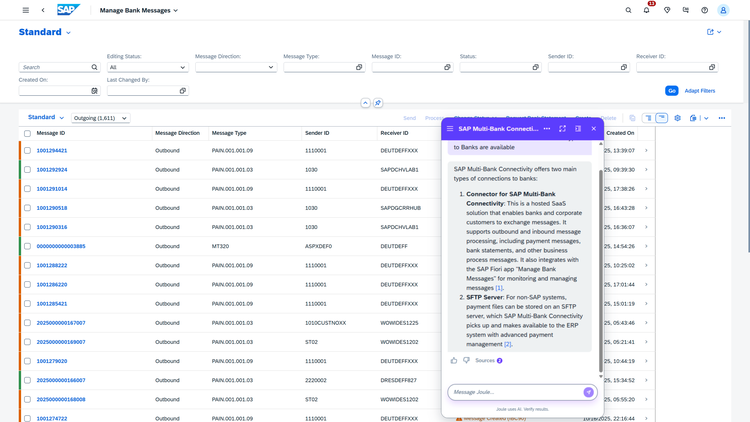The width and height of the screenshot is (750, 422).
Task: Open Joule panel hamburger menu
Action: click(x=450, y=129)
